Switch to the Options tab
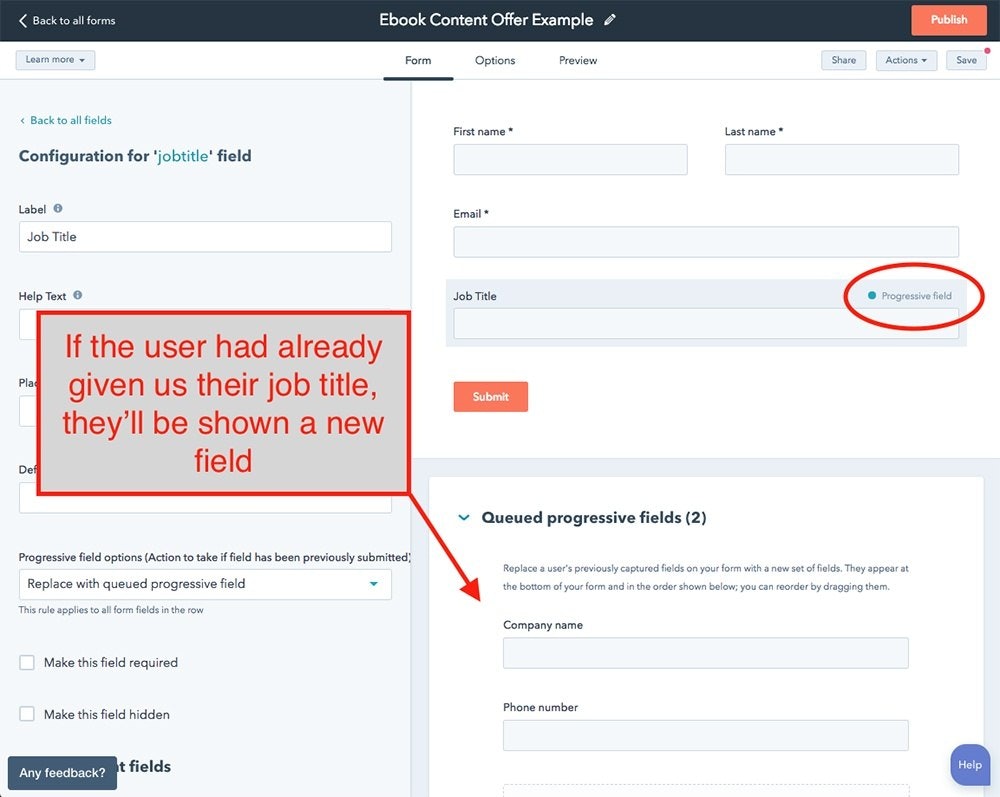Image resolution: width=1000 pixels, height=797 pixels. 495,61
